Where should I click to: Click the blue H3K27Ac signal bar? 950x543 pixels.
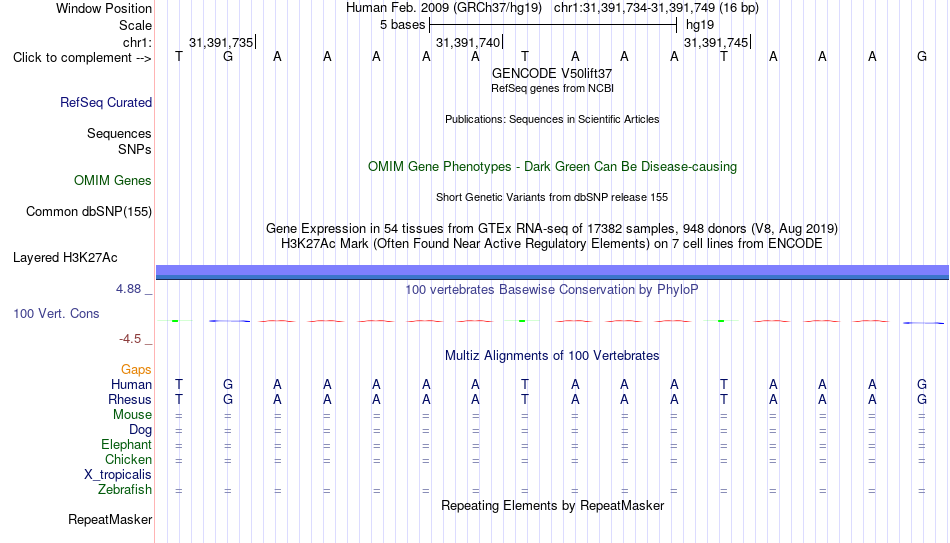(x=552, y=272)
